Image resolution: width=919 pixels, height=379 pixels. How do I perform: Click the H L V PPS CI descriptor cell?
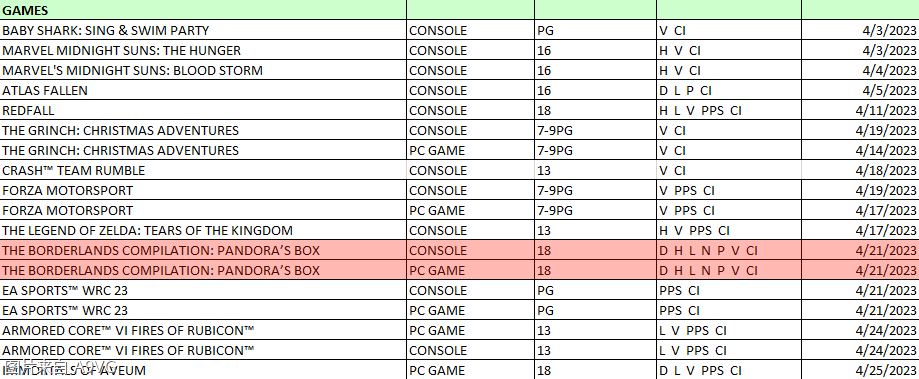(x=729, y=110)
